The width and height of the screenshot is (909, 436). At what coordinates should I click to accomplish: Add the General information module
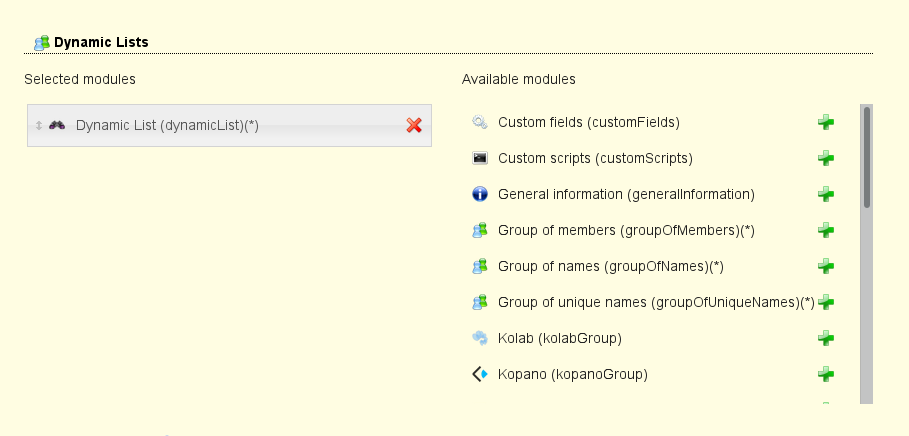[825, 194]
